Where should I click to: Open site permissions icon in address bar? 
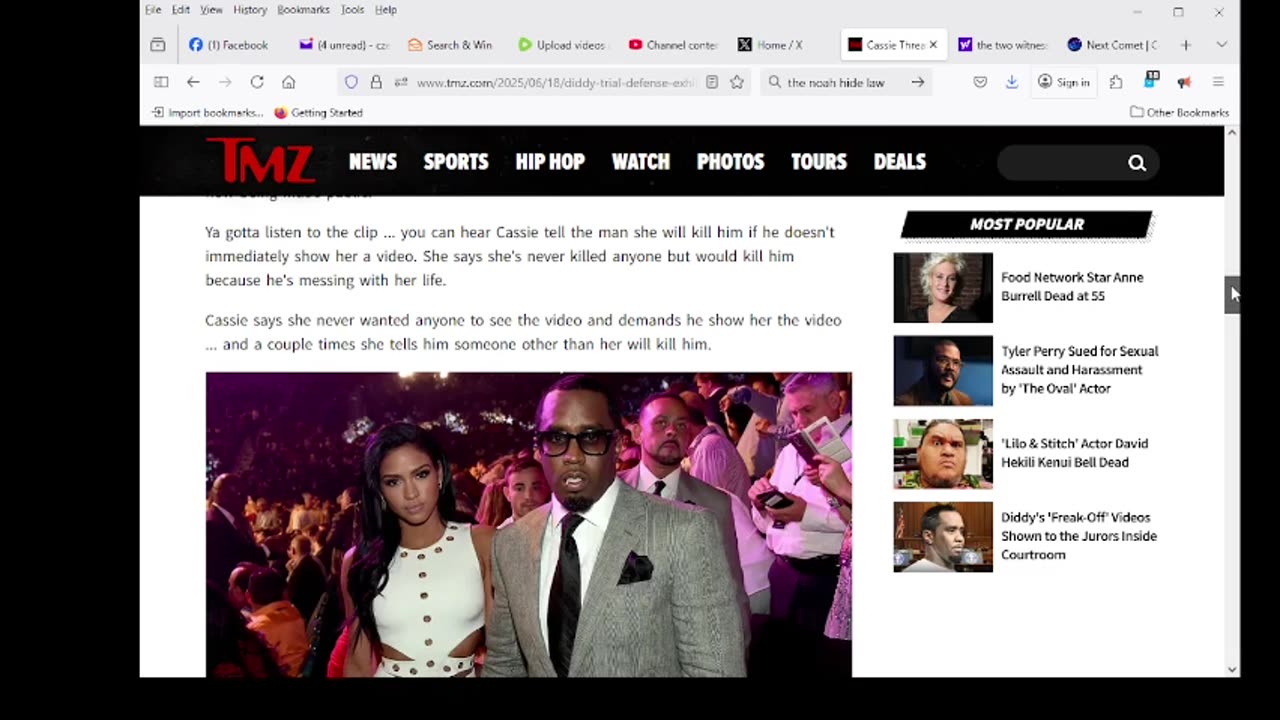coord(400,82)
